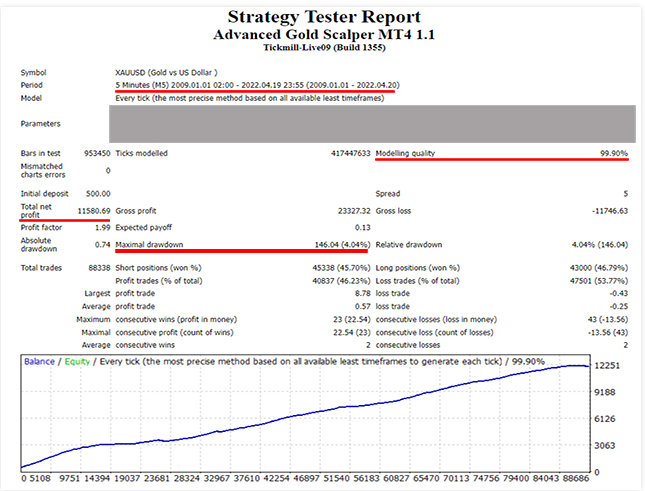Click the "Ticks modelled" label
The width and height of the screenshot is (645, 491).
coord(142,153)
